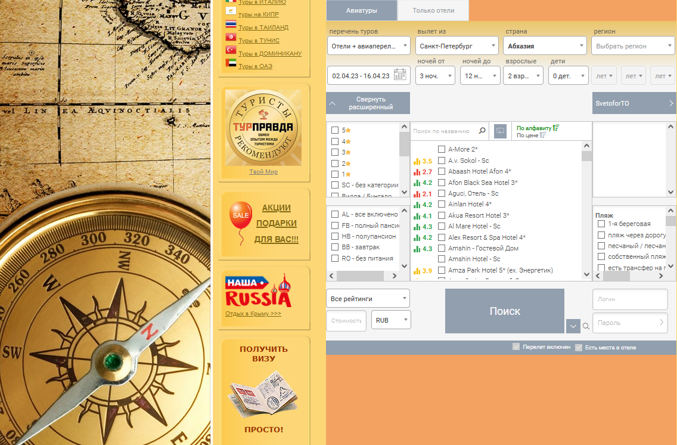Click rating 3.9 icon for Amza Park Hotel
The height and width of the screenshot is (445, 677).
pyautogui.click(x=417, y=271)
